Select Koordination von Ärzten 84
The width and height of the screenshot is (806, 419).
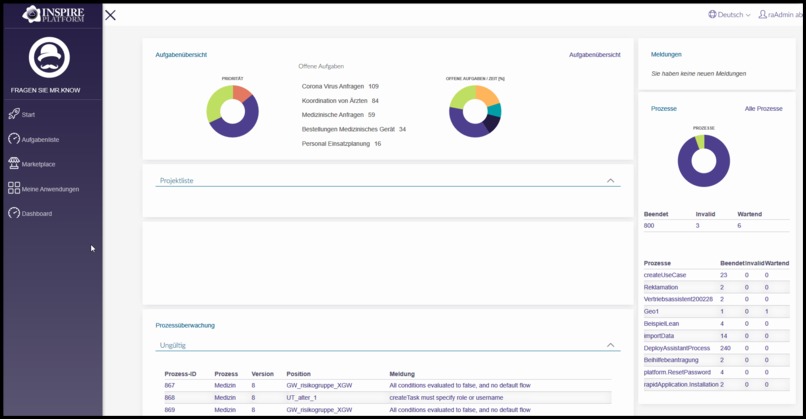340,101
